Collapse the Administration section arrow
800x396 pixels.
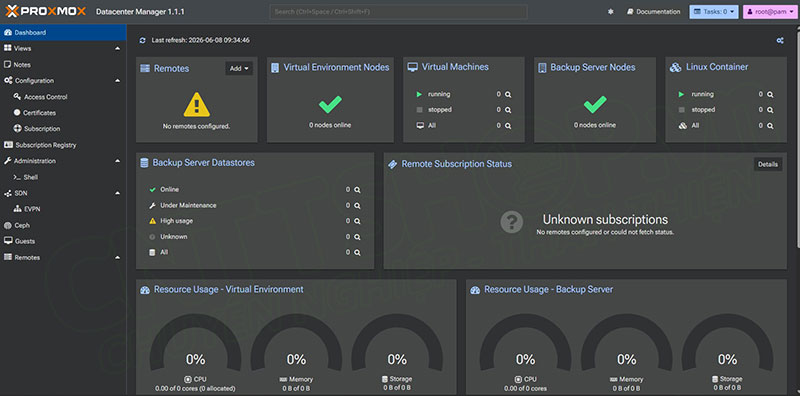(118, 161)
